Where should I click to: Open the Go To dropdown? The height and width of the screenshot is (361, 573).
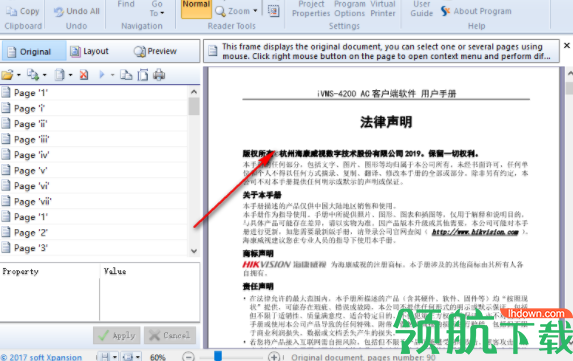[x=157, y=9]
